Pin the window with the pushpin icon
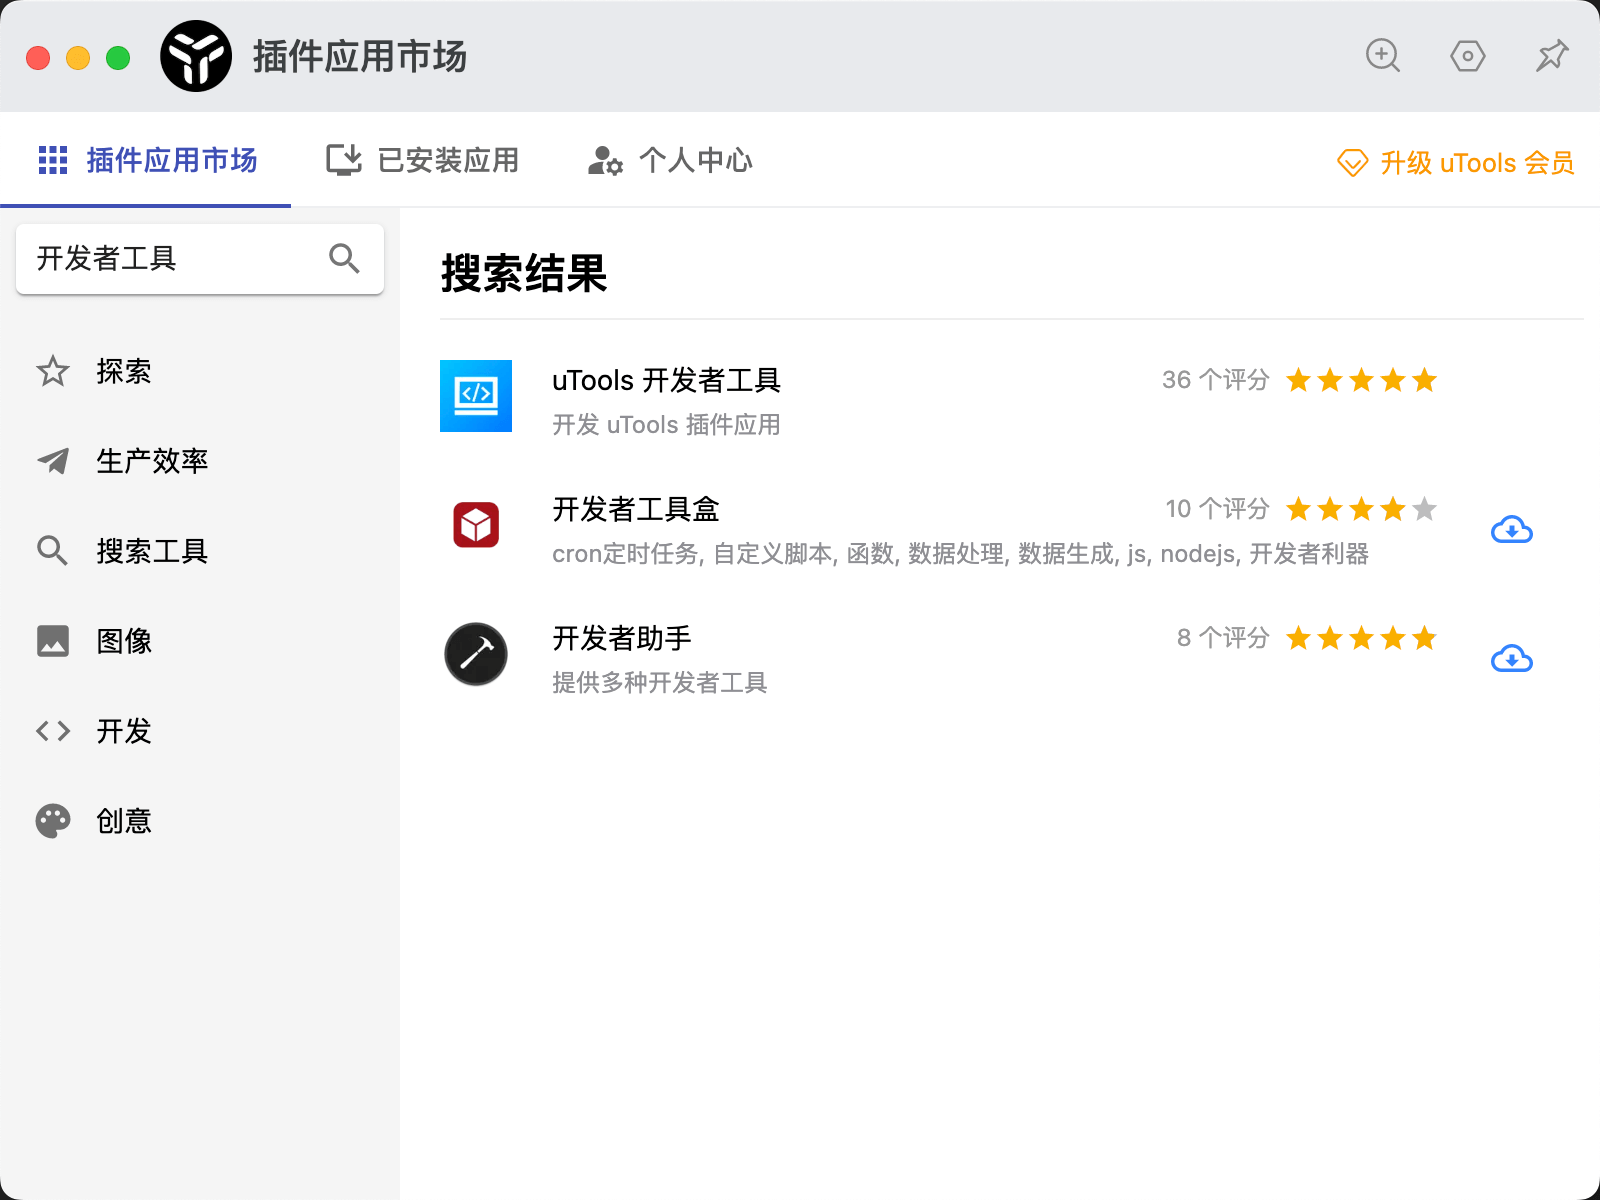Screen dimensions: 1600x1200 (1552, 56)
